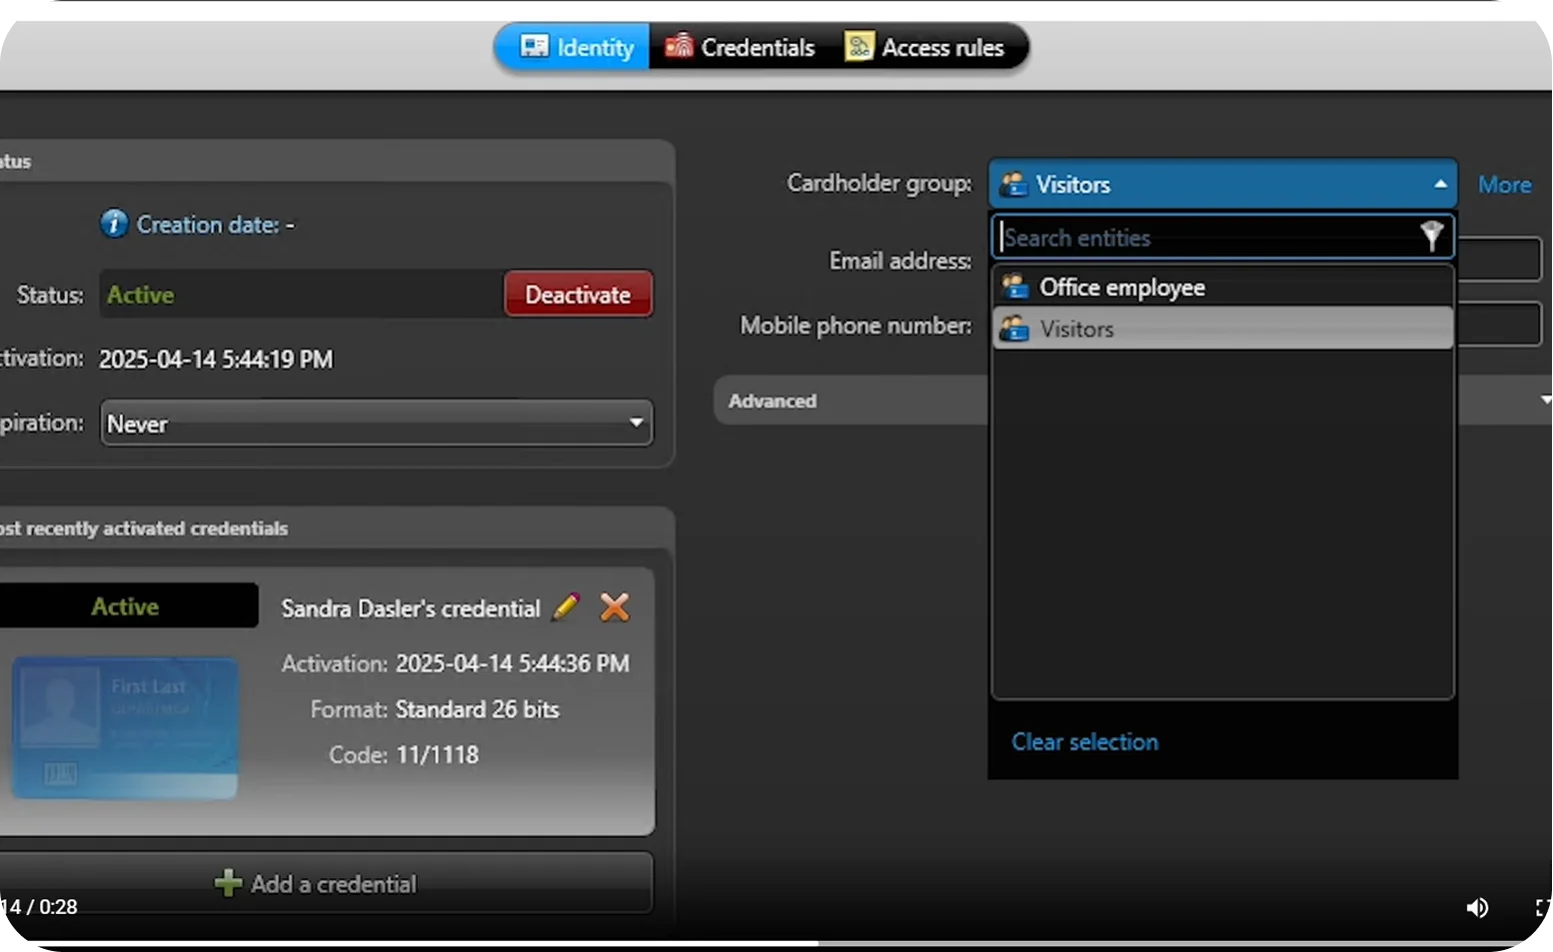Click the video progress bar at the bottom
The width and height of the screenshot is (1553, 952).
coord(776,944)
